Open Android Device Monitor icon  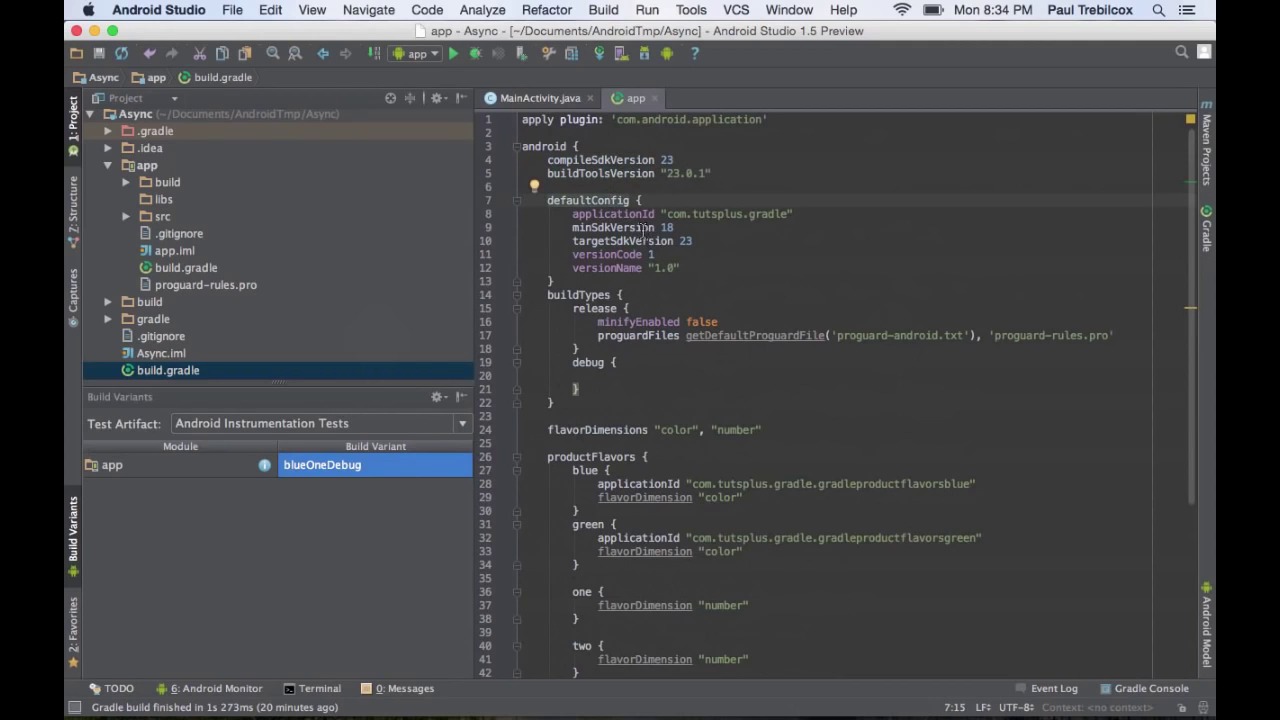click(667, 54)
